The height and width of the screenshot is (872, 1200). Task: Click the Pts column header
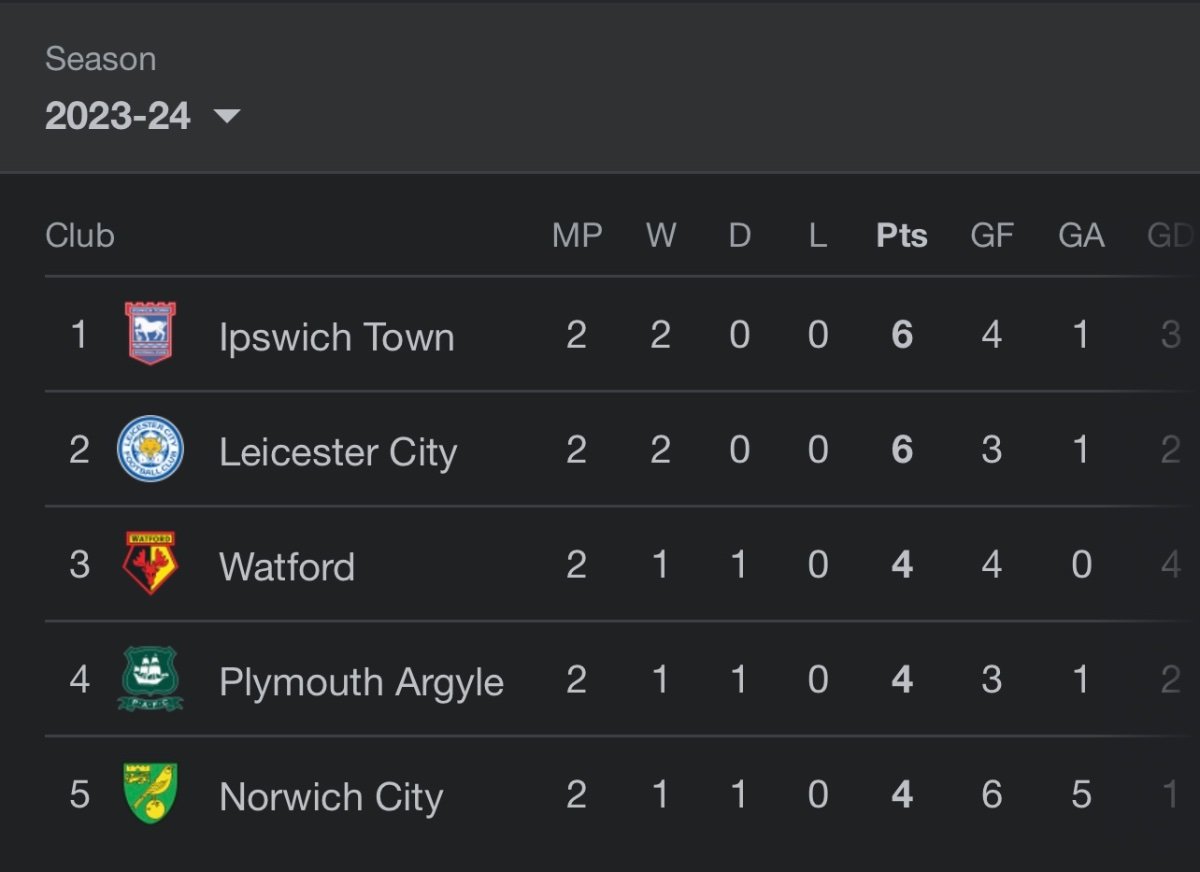pyautogui.click(x=902, y=236)
